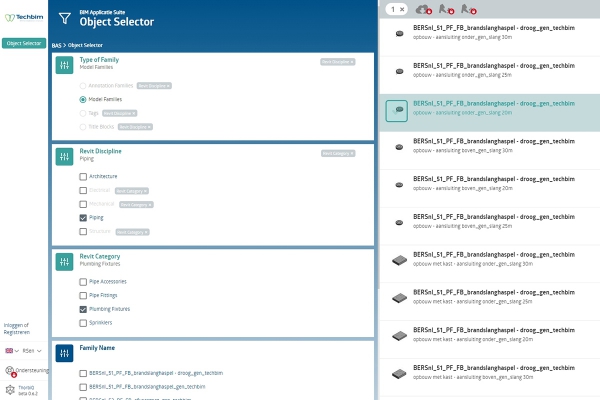Select the Title Blocks radio button
The height and width of the screenshot is (400, 600).
pos(83,127)
